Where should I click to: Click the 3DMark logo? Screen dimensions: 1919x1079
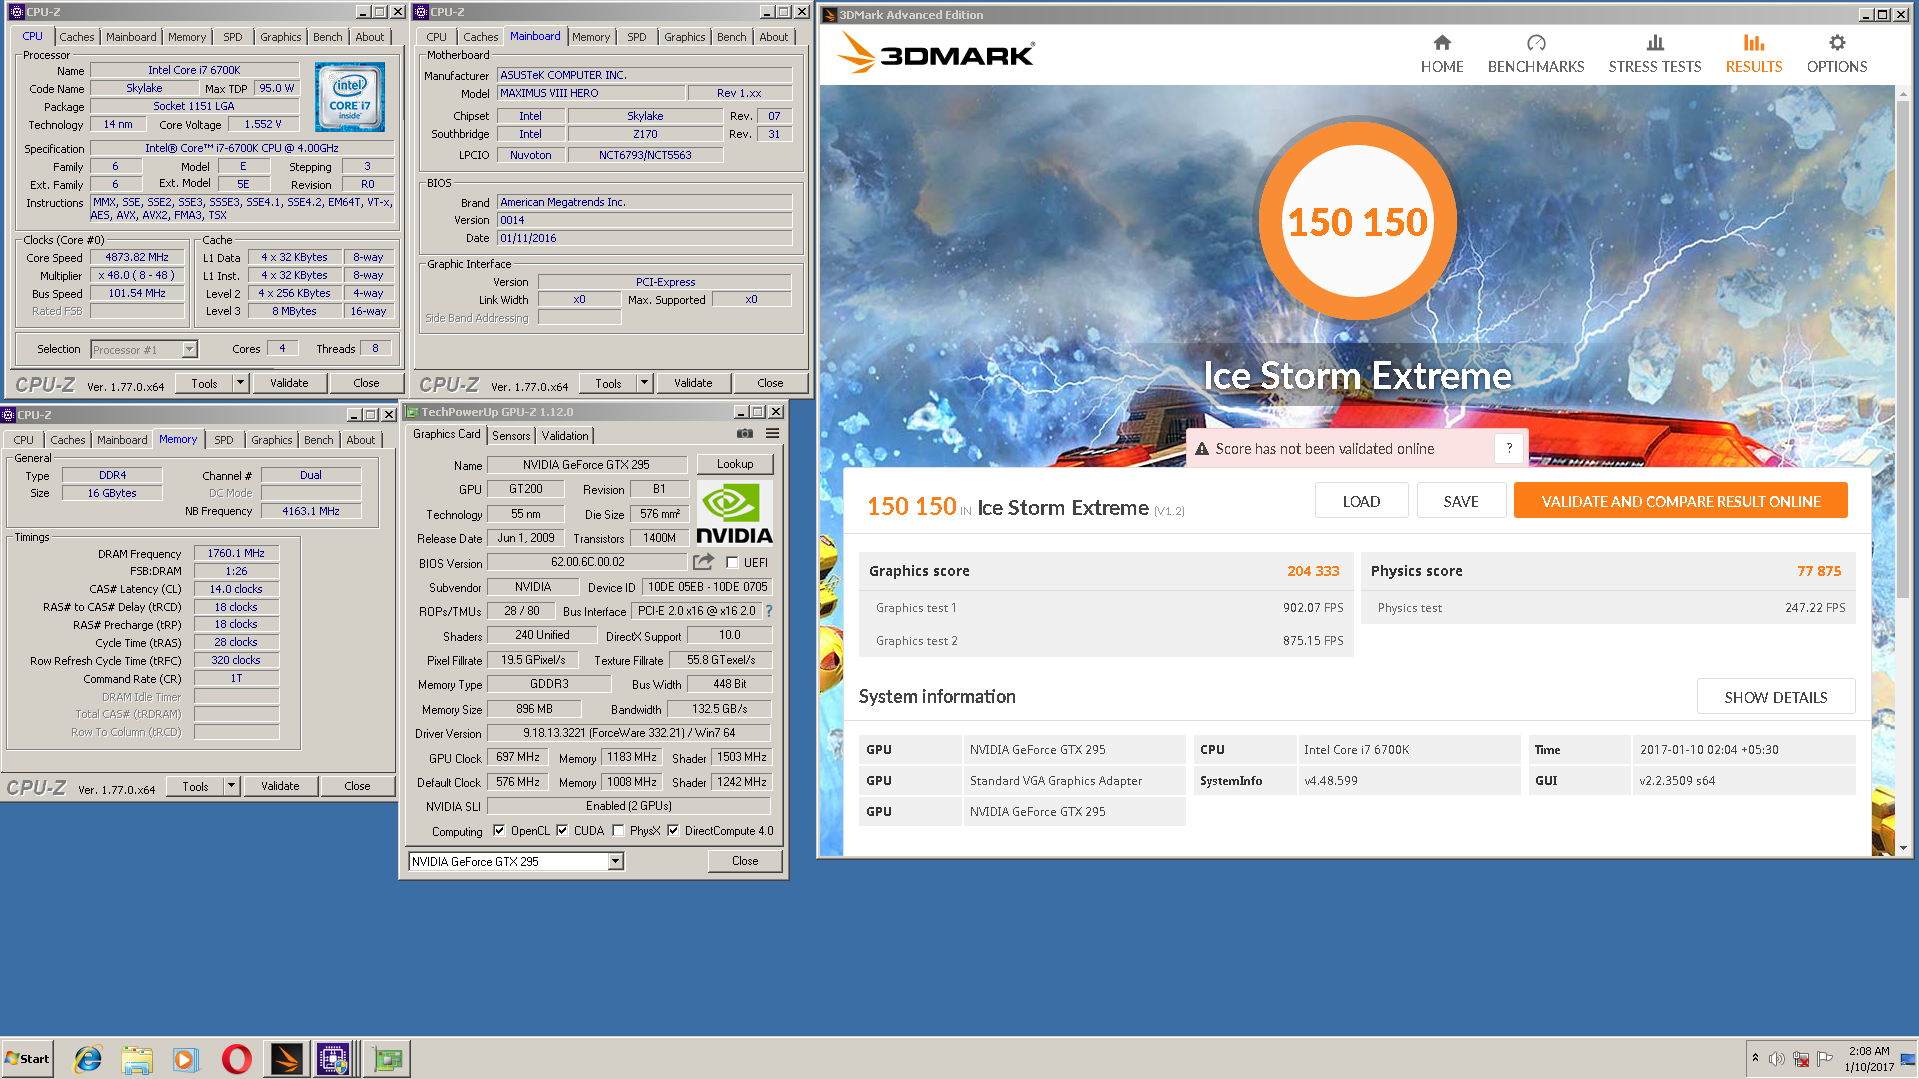pos(936,53)
